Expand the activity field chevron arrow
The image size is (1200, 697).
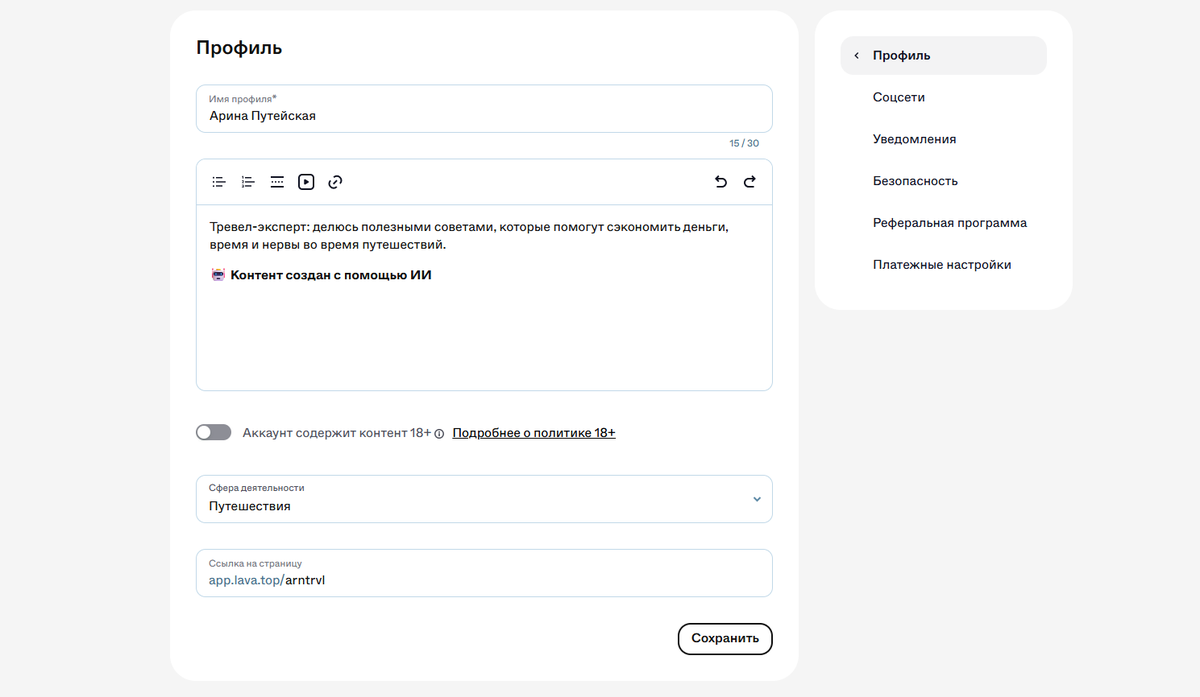pyautogui.click(x=756, y=499)
